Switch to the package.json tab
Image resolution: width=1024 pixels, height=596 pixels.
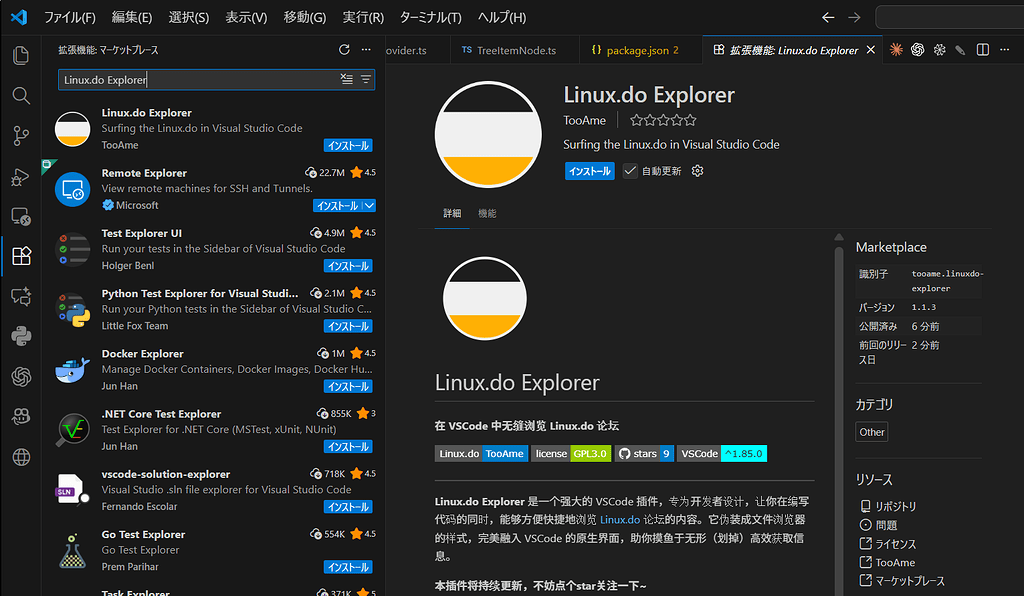point(641,50)
